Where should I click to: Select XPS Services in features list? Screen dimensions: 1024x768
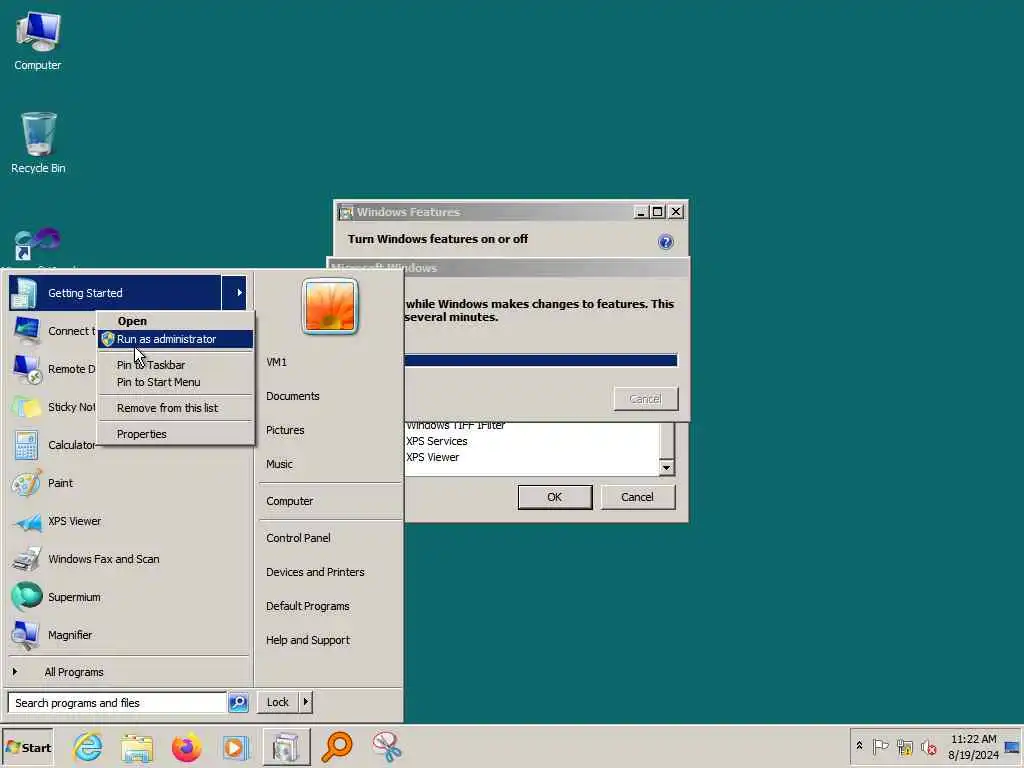(x=436, y=441)
